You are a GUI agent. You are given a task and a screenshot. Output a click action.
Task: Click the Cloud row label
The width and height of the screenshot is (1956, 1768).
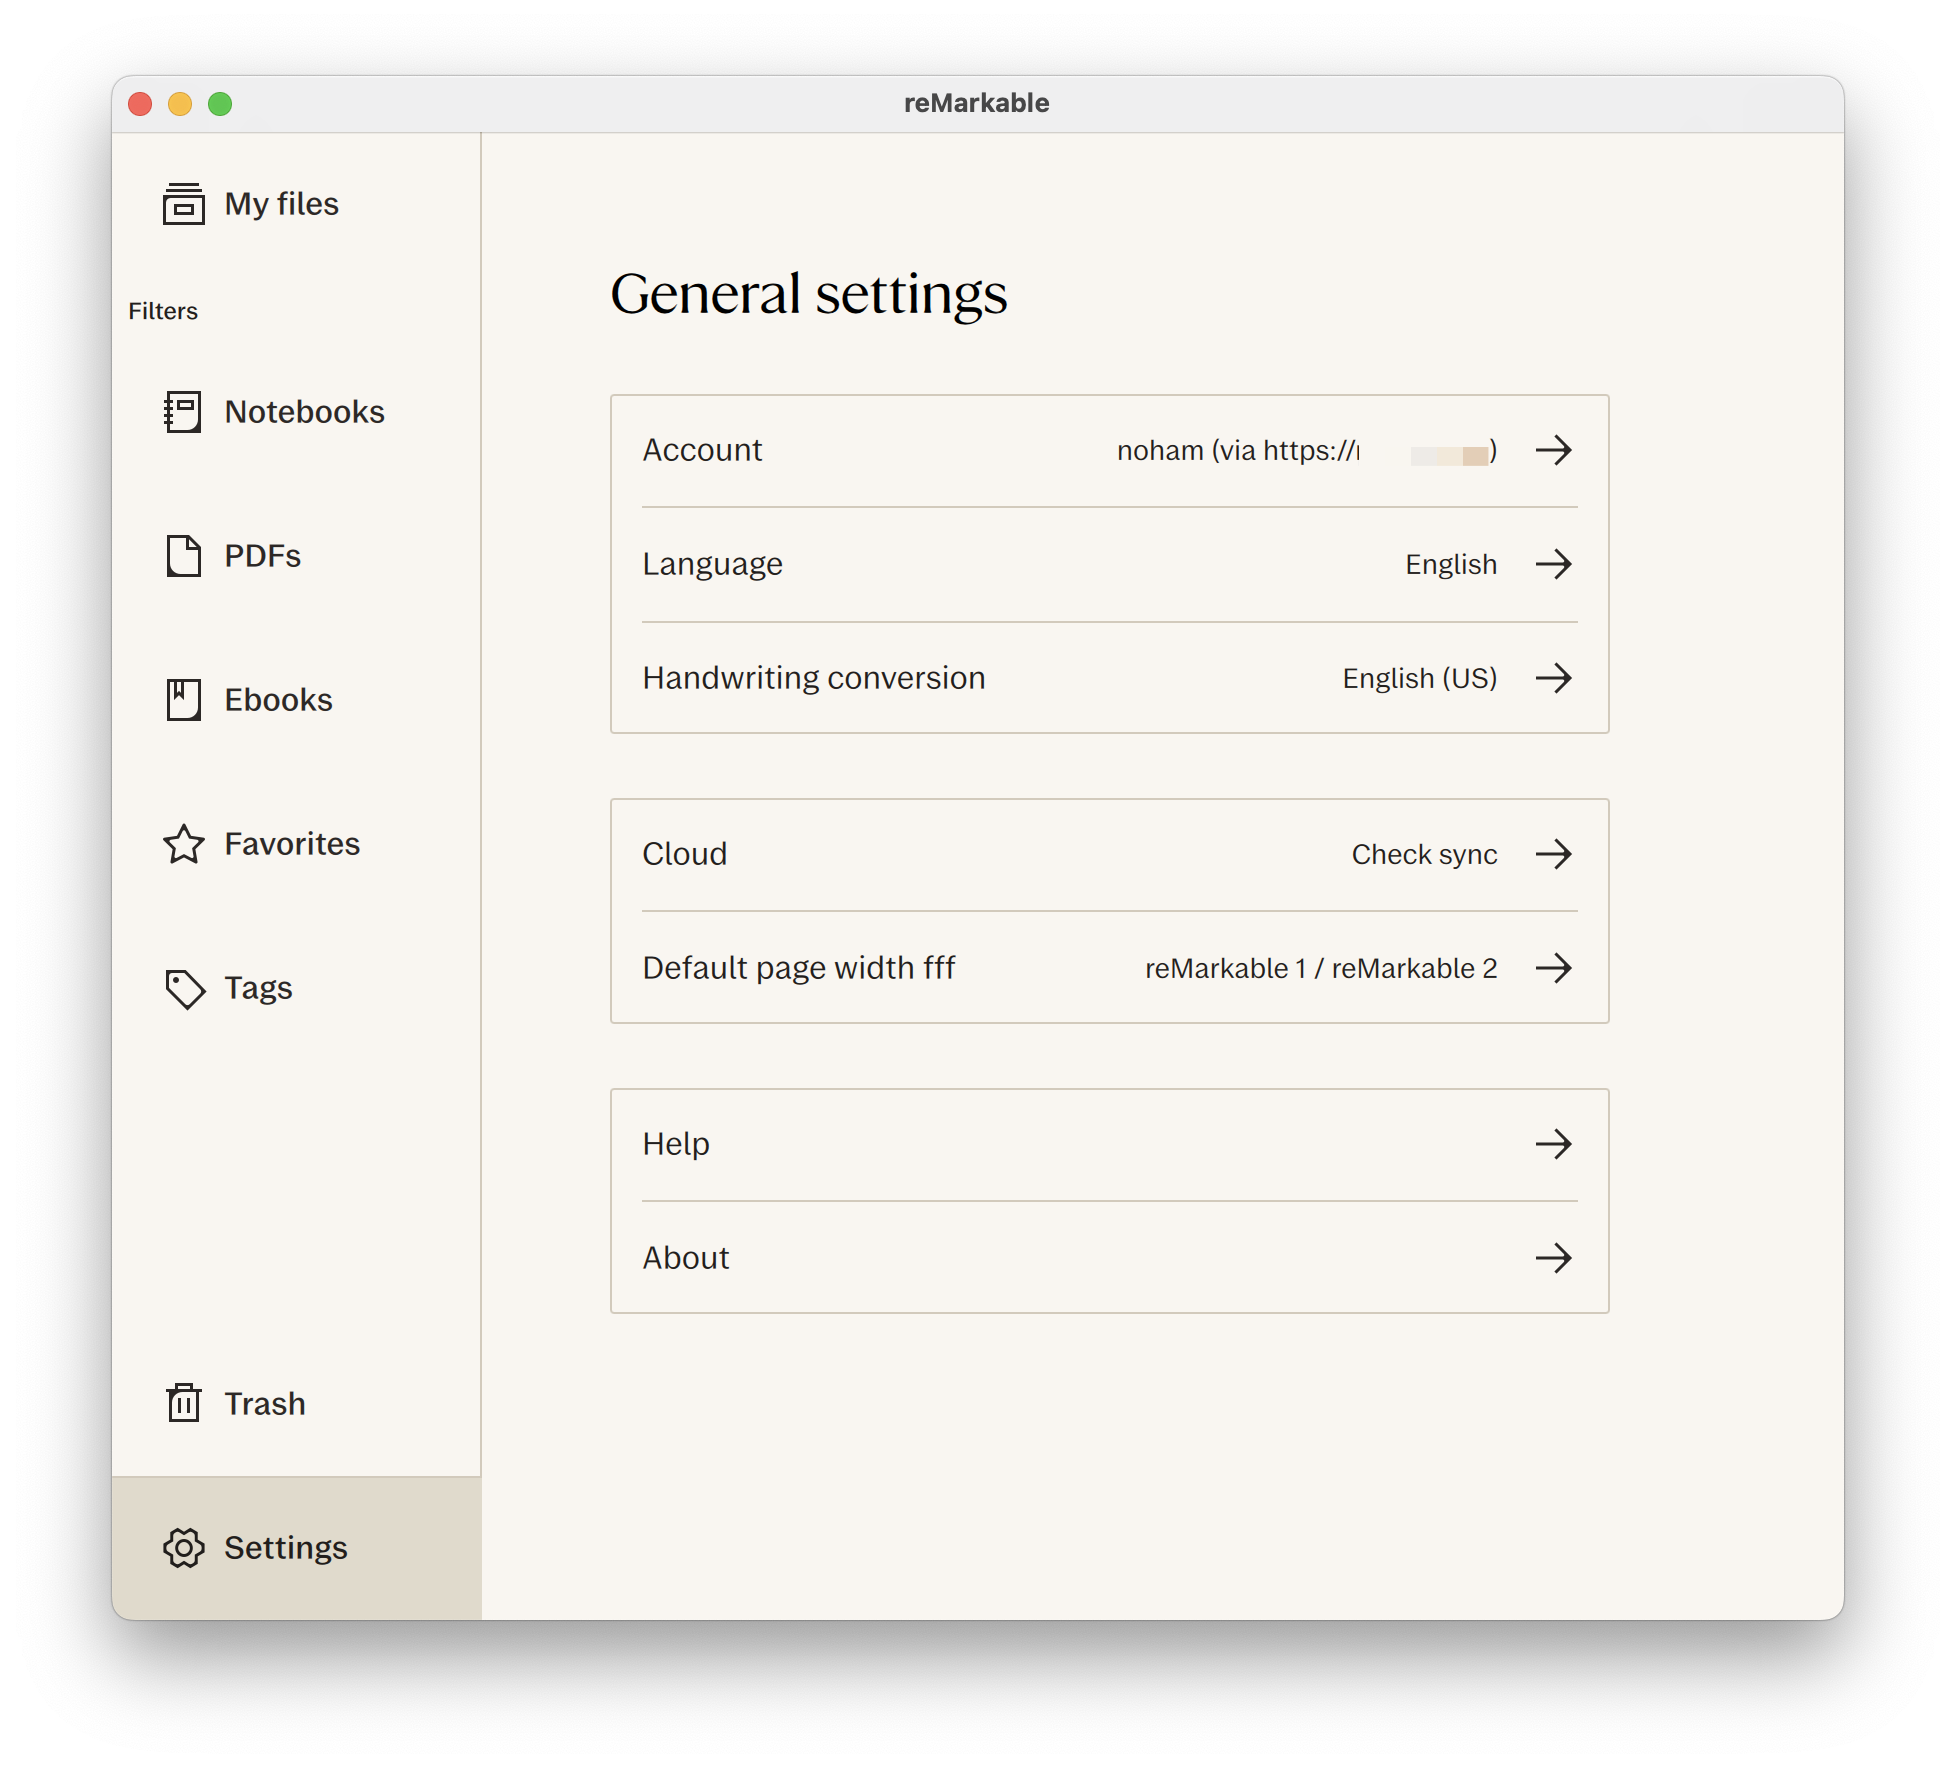(684, 854)
